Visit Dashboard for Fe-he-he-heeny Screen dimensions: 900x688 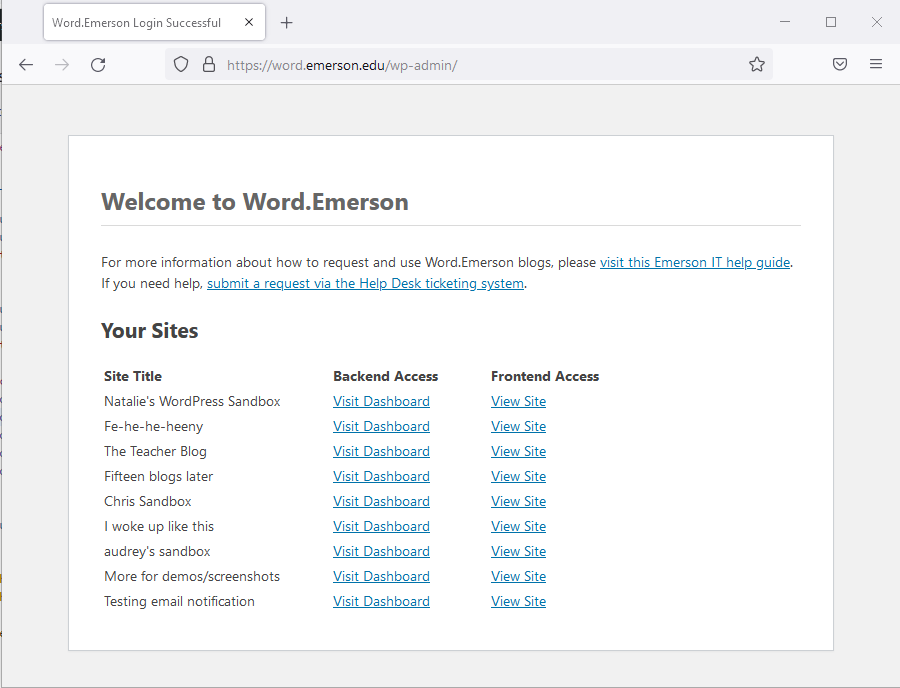381,426
